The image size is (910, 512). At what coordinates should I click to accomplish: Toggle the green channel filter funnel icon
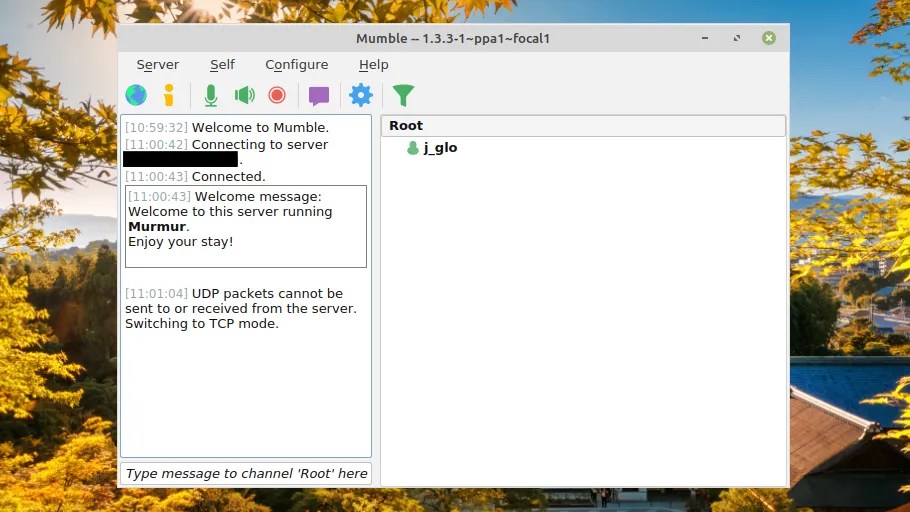[x=403, y=95]
